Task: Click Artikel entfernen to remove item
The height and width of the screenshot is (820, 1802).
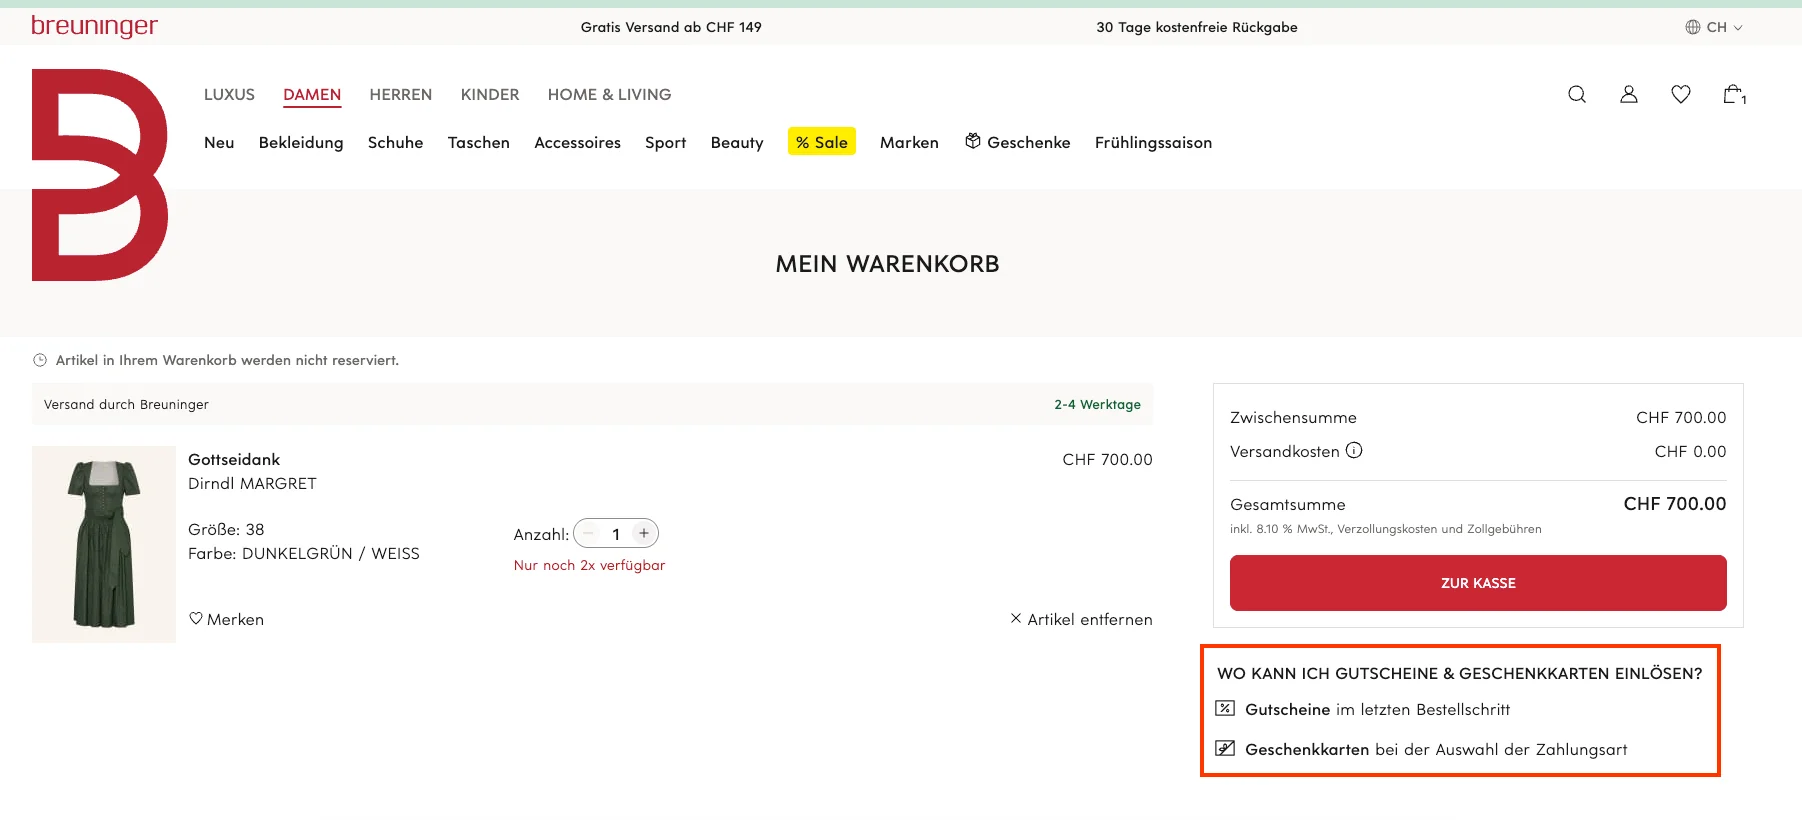Action: point(1081,619)
